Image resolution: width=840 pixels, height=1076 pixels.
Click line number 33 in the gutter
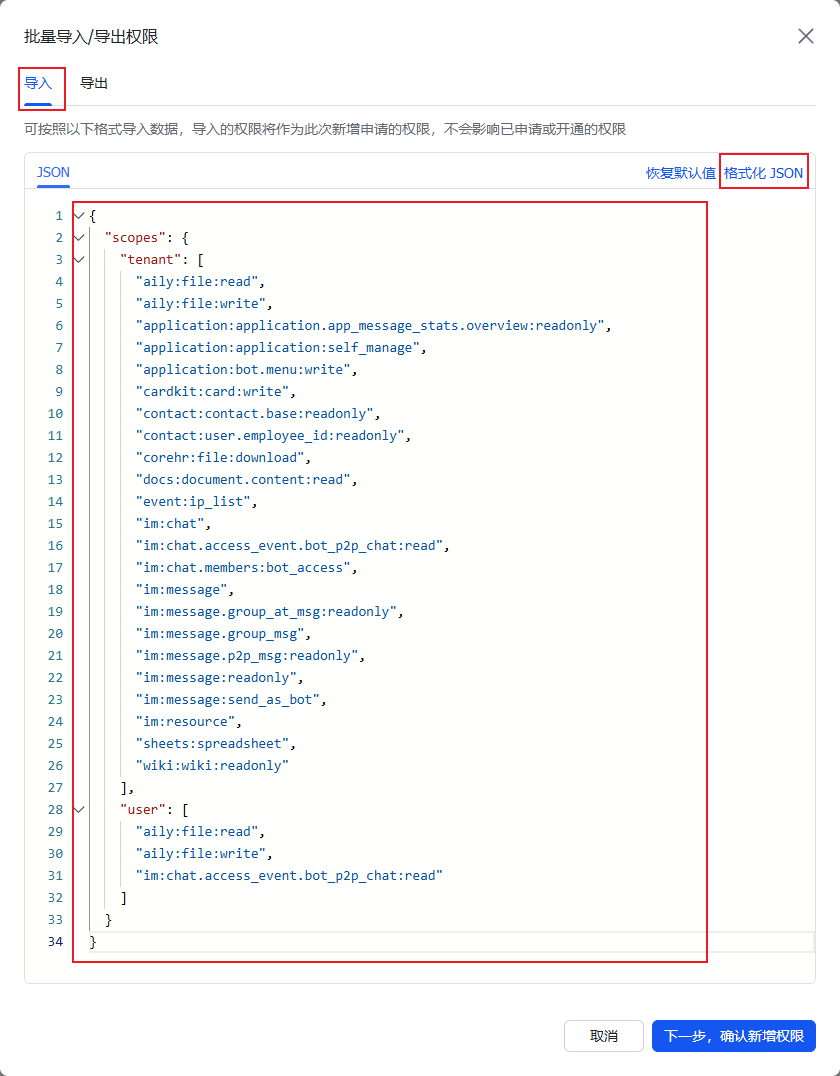(x=55, y=920)
